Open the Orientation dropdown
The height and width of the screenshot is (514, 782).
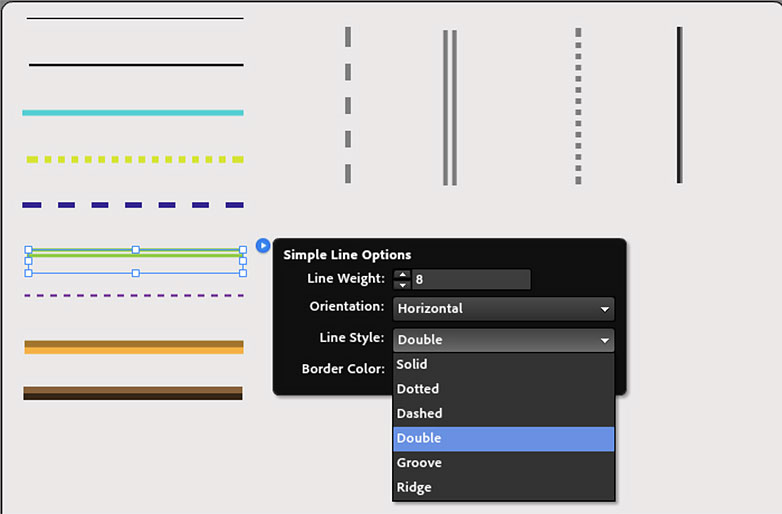pyautogui.click(x=504, y=309)
